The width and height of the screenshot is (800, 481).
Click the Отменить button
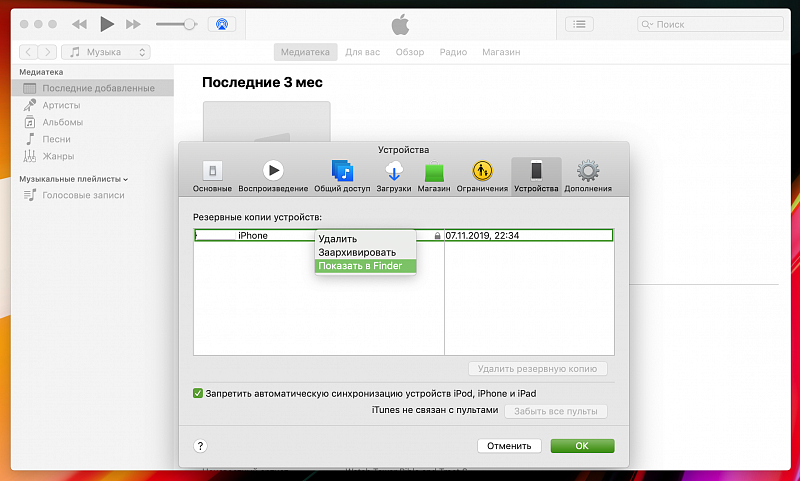coord(510,446)
